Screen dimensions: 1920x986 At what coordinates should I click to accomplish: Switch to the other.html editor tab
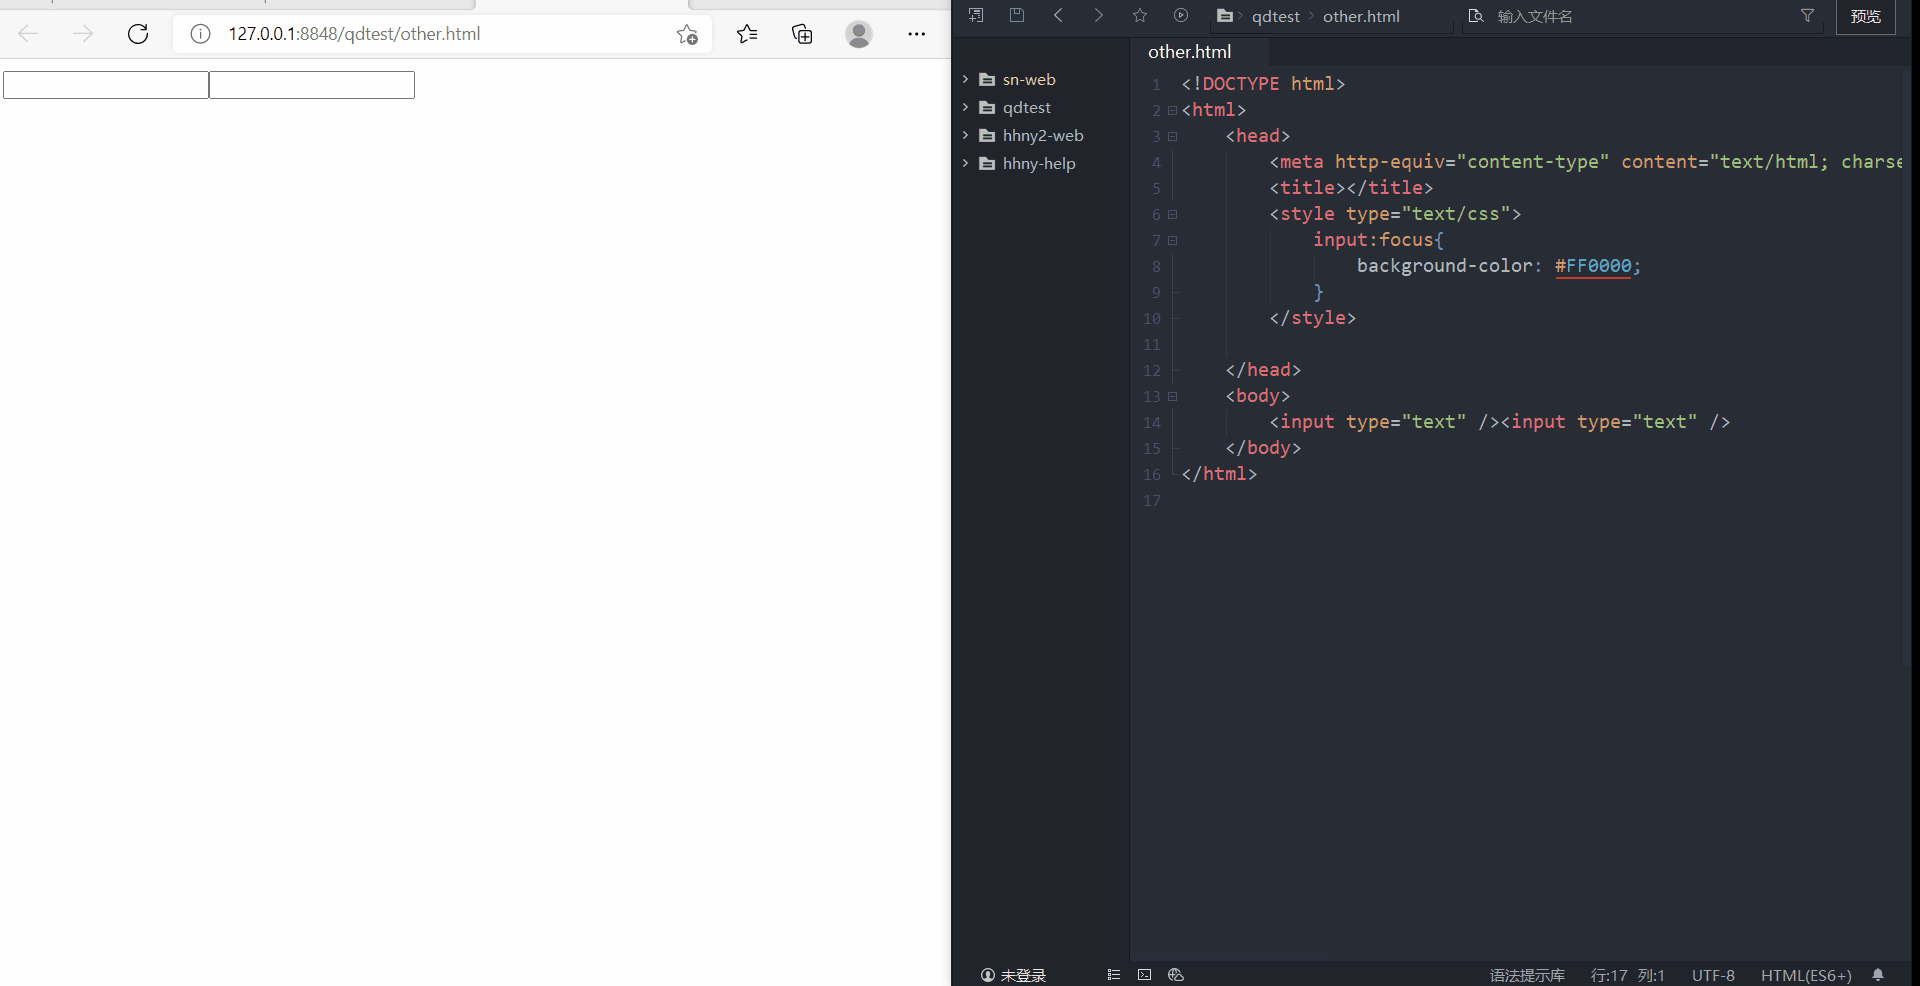1190,52
